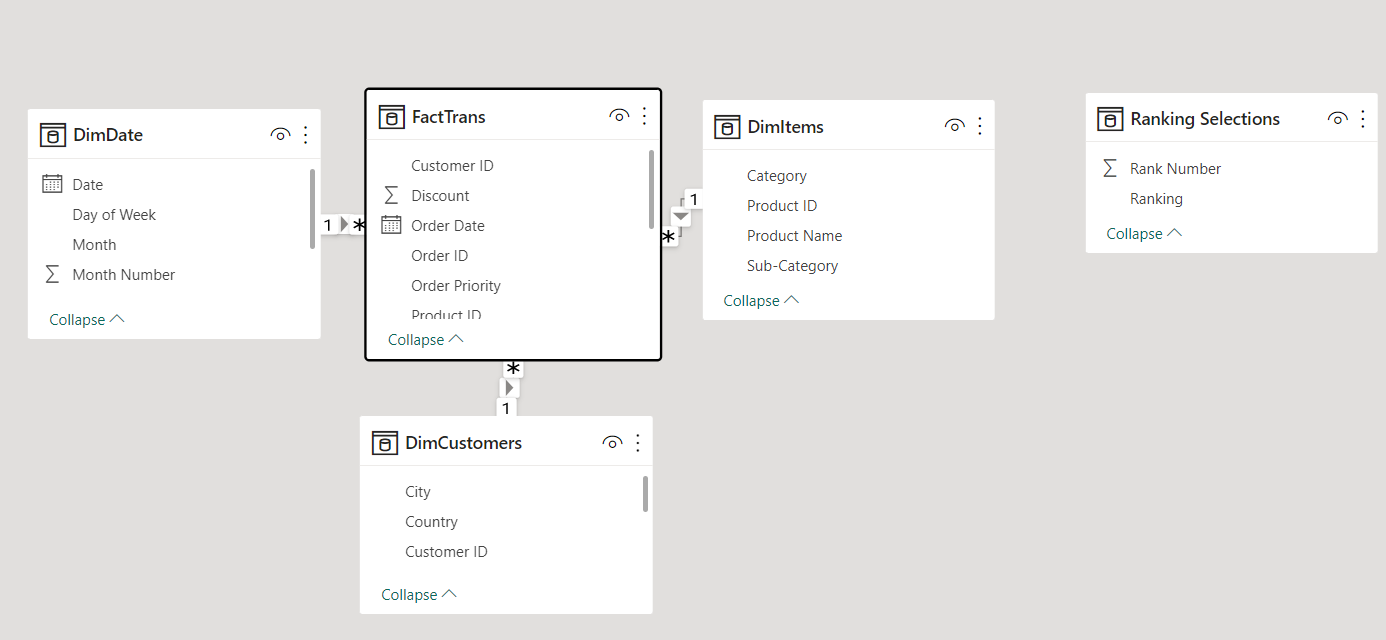
Task: Click the FactTrans to DimCustomers relationship arrow
Action: click(x=511, y=387)
